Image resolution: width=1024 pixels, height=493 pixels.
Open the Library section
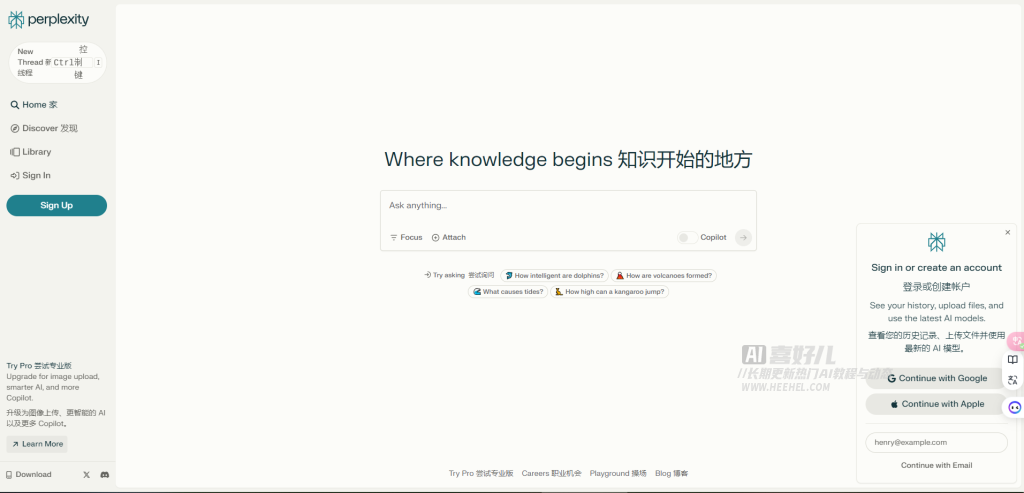pos(31,151)
